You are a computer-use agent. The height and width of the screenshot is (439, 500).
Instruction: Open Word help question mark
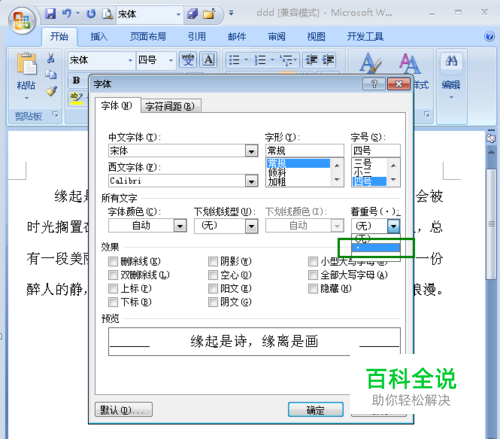[489, 36]
